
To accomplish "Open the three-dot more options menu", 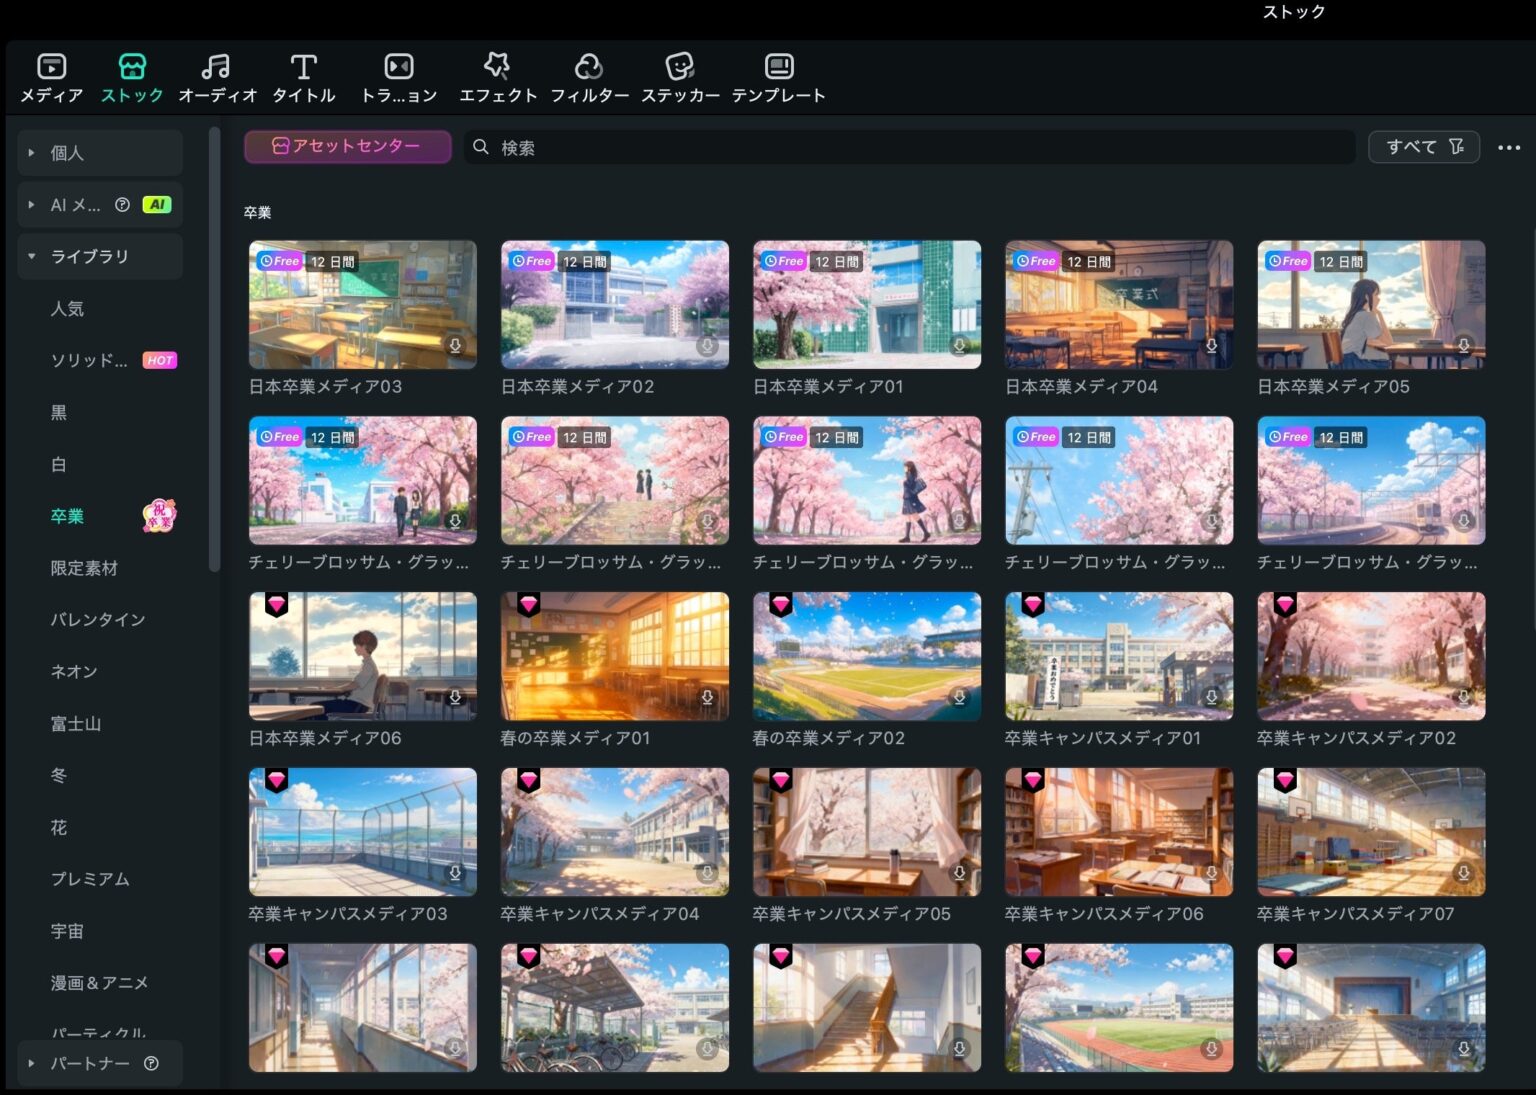I will (1508, 147).
